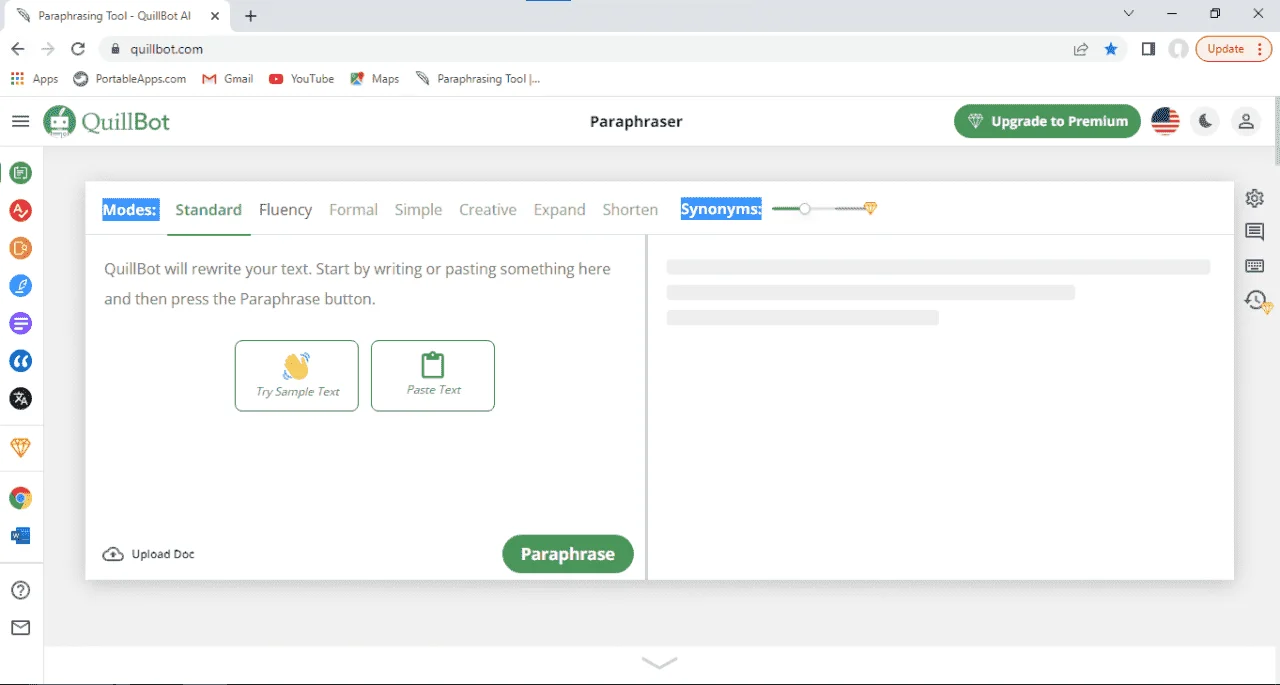Image resolution: width=1280 pixels, height=685 pixels.
Task: Open the YouTube bookmark
Action: click(x=302, y=79)
